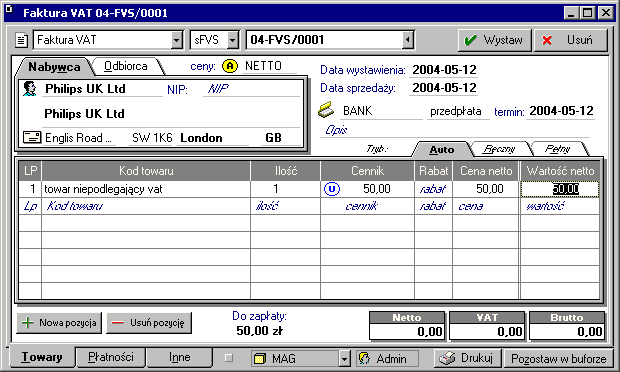Image resolution: width=620 pixels, height=372 pixels.
Task: Maximize the Faktura VAT window
Action: [x=588, y=13]
